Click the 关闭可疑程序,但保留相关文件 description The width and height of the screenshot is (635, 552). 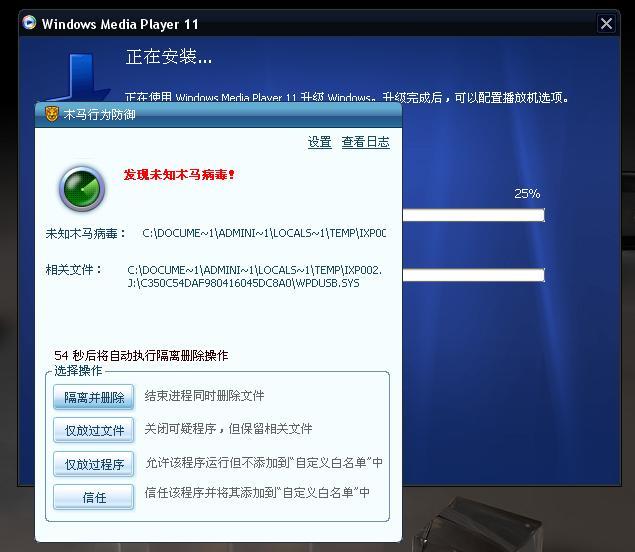tap(228, 429)
